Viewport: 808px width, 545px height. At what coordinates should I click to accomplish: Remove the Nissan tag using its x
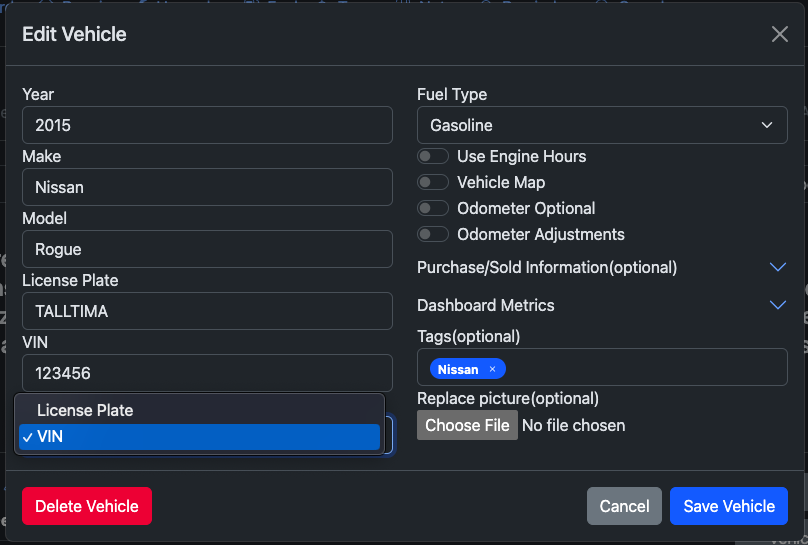tap(492, 369)
